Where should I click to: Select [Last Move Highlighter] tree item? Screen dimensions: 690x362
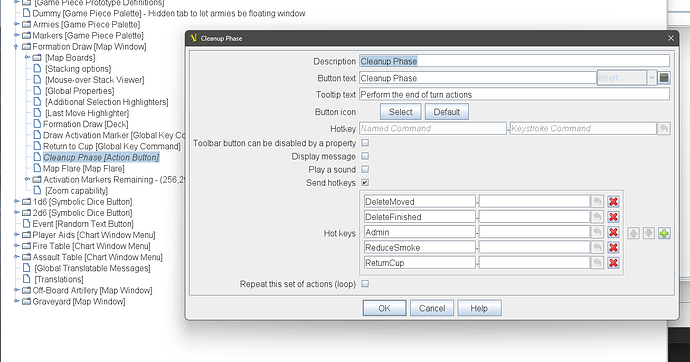click(87, 113)
